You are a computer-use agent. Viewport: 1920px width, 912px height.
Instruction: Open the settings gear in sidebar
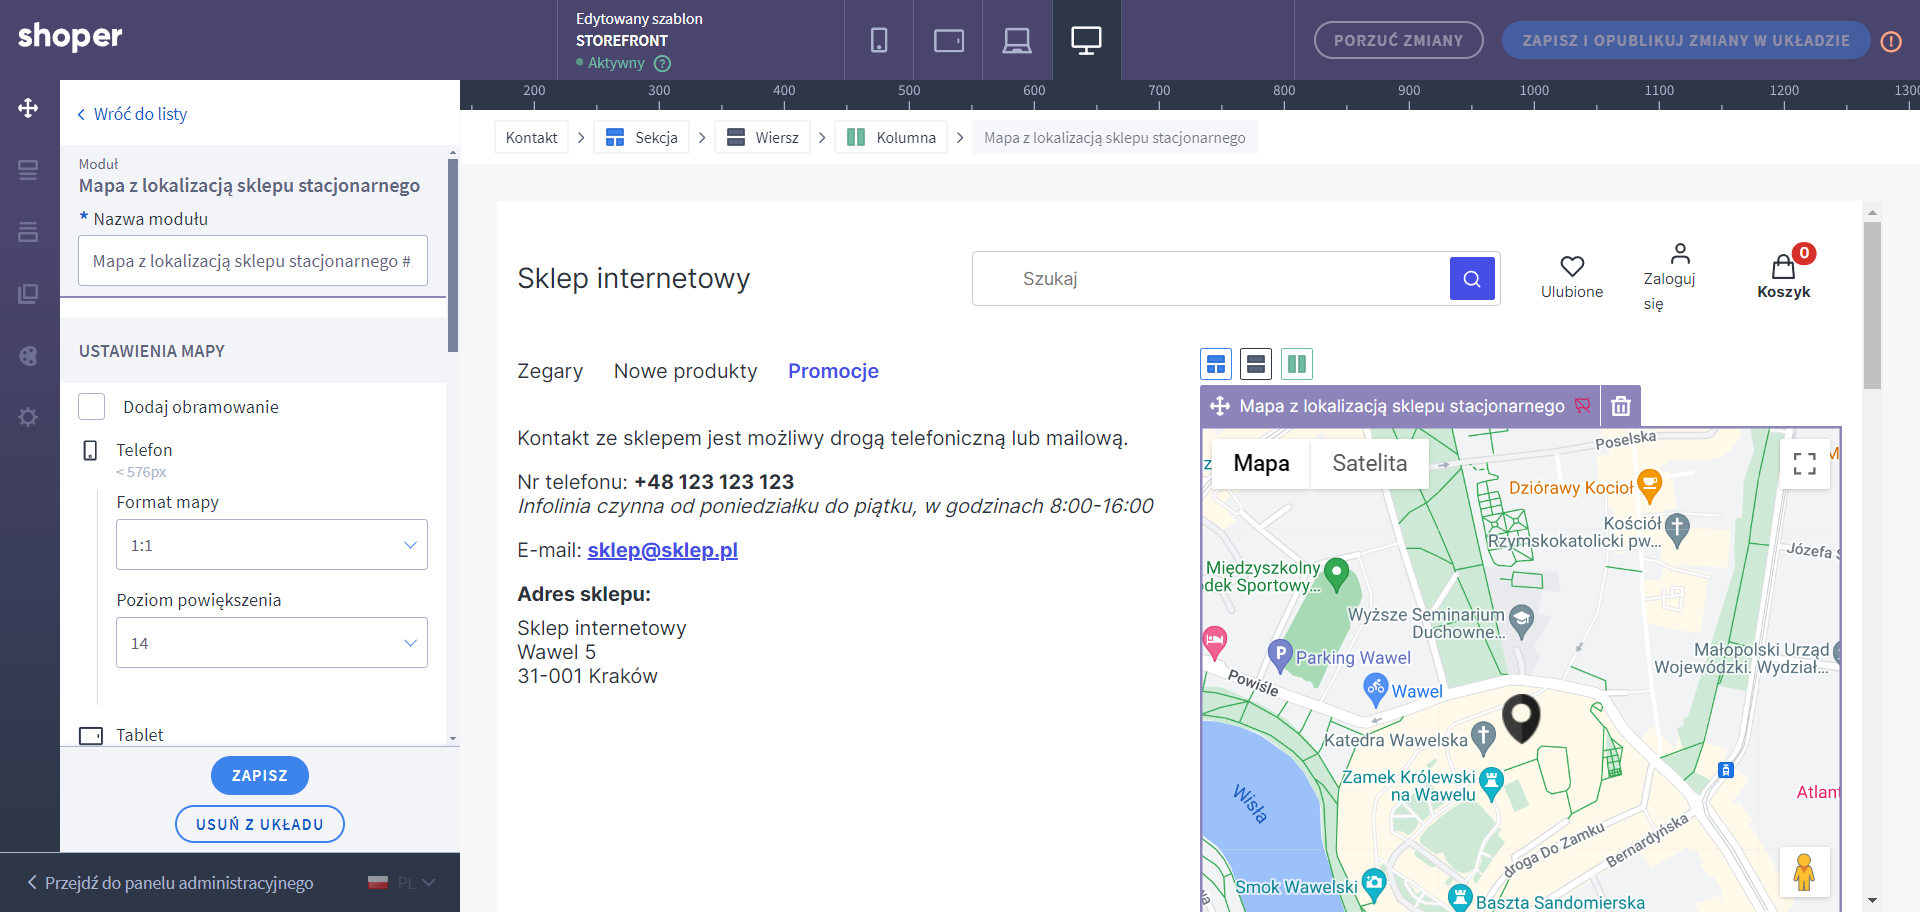point(28,417)
